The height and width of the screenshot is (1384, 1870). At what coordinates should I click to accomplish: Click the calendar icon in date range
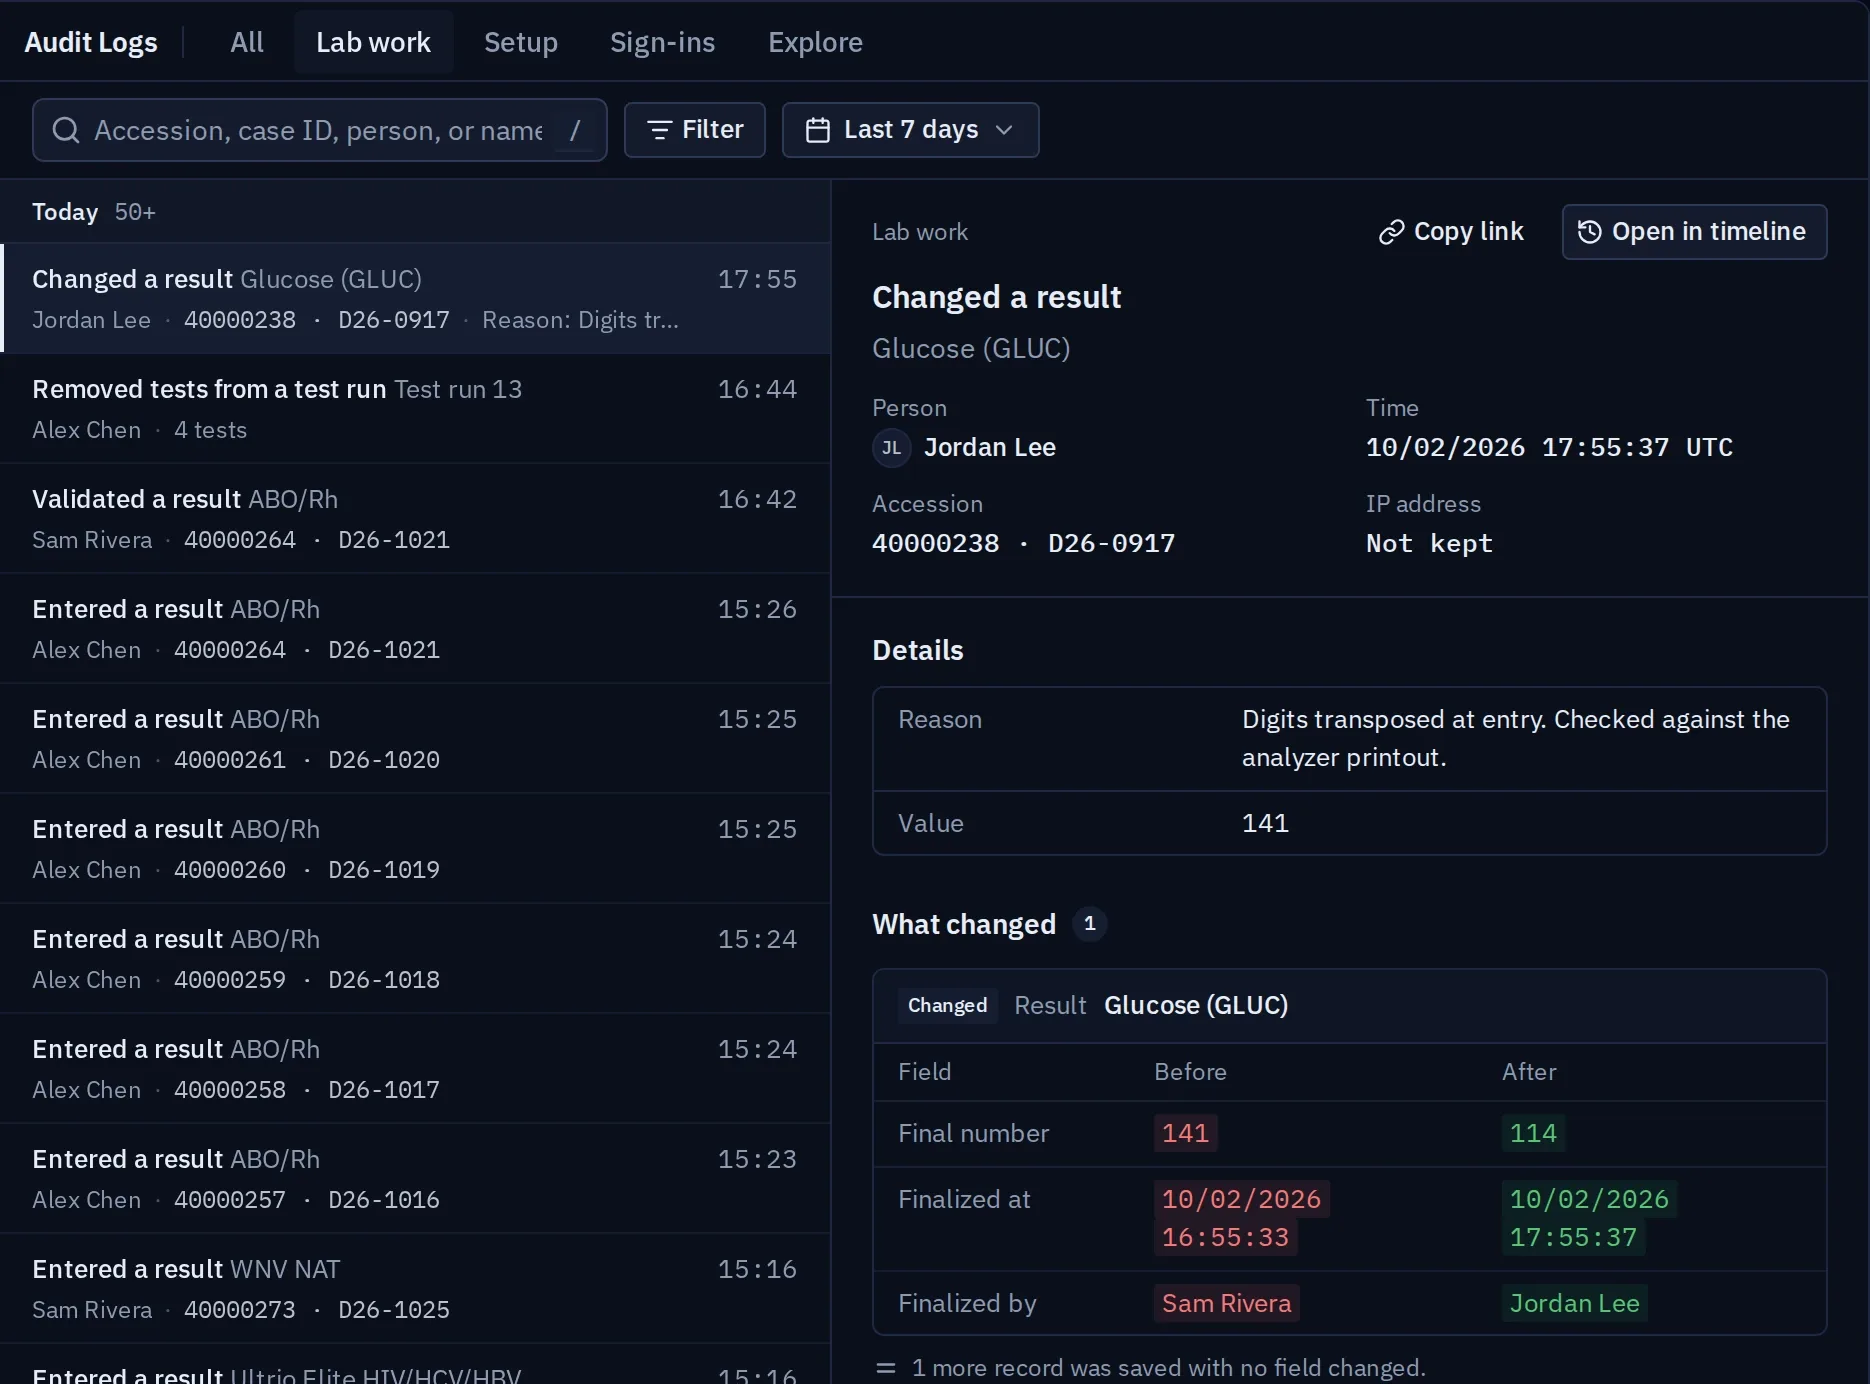(818, 130)
